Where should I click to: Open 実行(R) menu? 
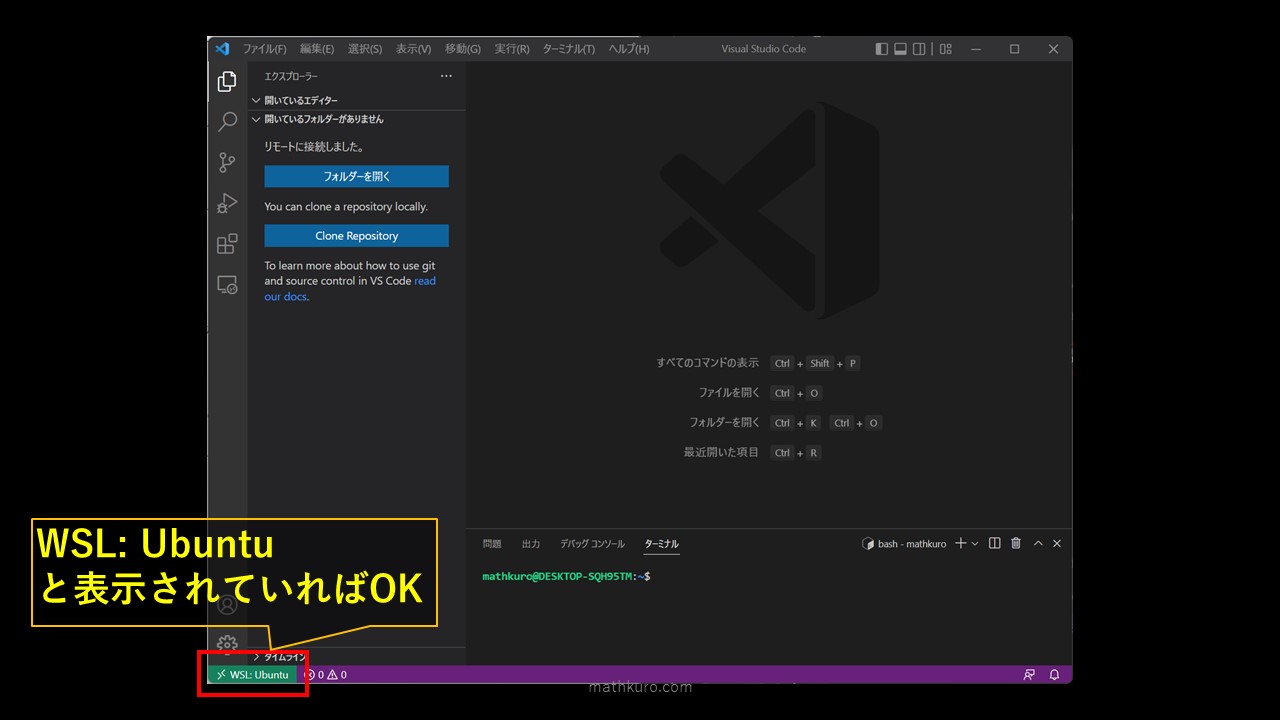[x=512, y=49]
